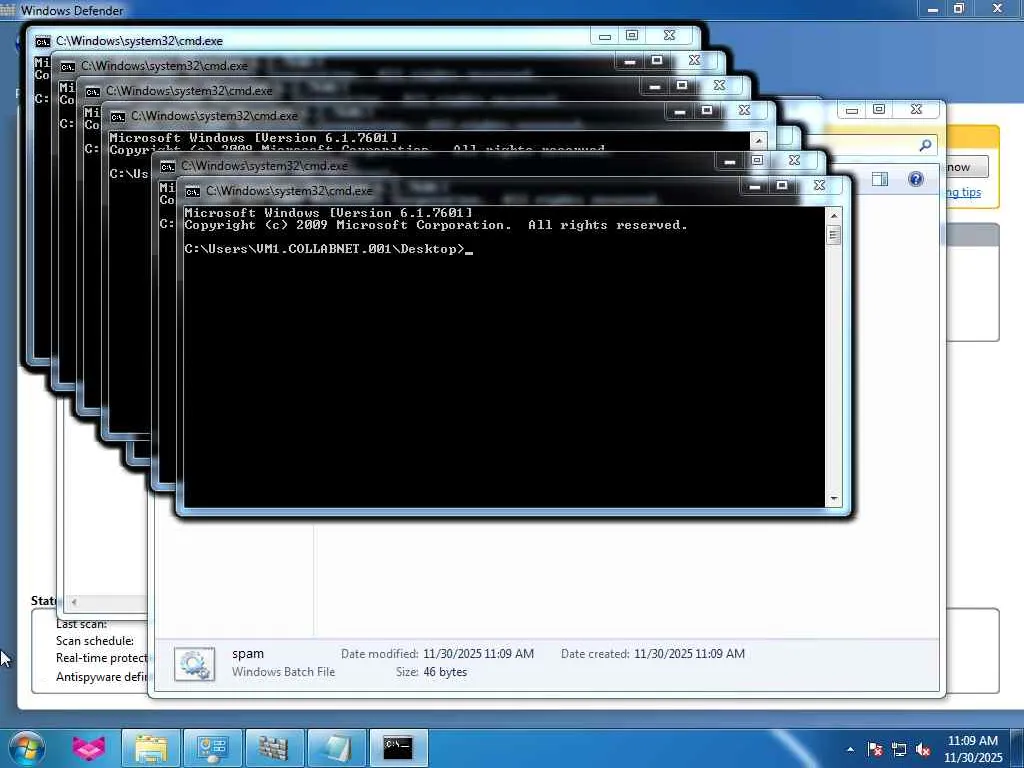1024x768 pixels.
Task: Click the 'Microsoft Windows [Version 6.1.7601]' line in front cmd
Action: [x=328, y=213]
